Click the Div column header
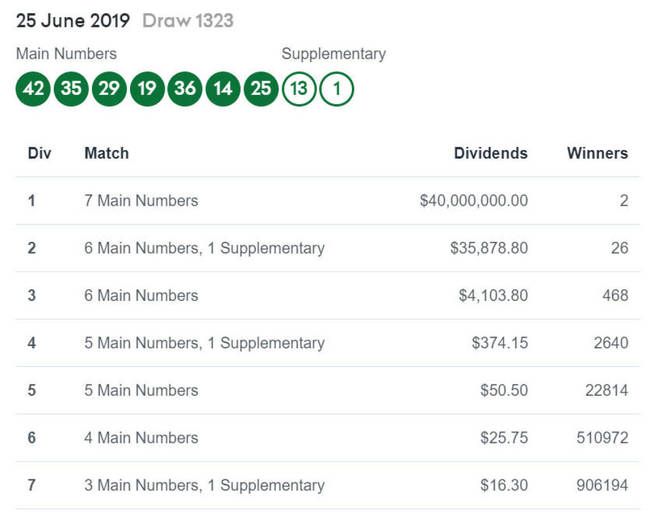 coord(39,153)
